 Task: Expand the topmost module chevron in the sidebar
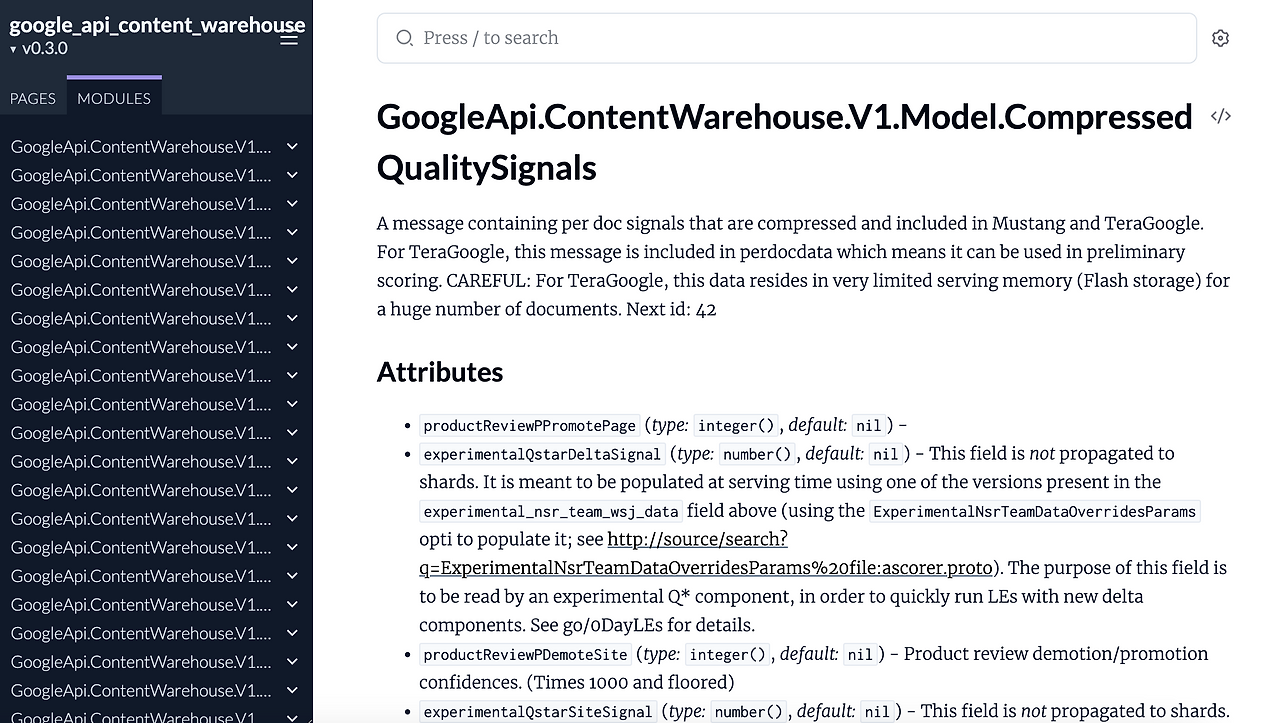292,146
